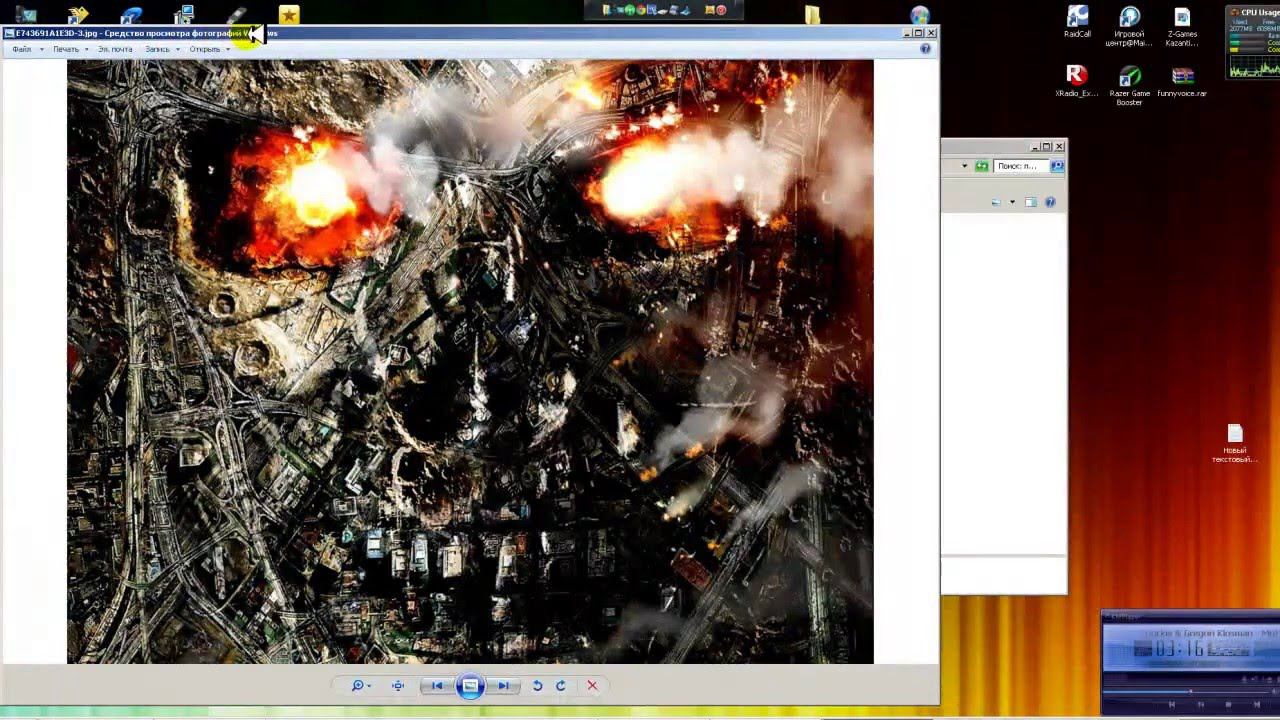Click the displayed skull city photo
Viewport: 1280px width, 720px height.
coord(470,361)
